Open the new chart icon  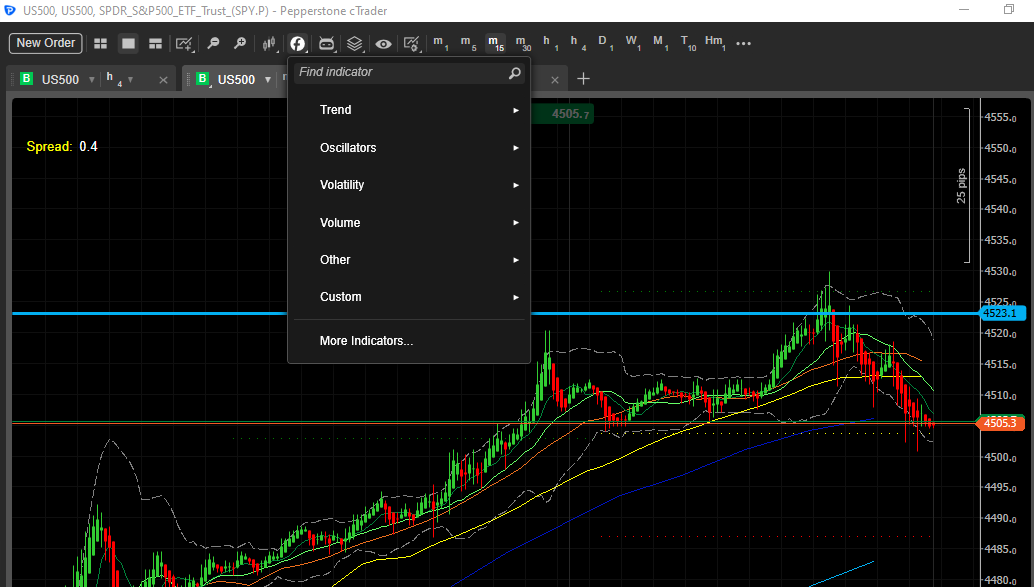[x=184, y=44]
